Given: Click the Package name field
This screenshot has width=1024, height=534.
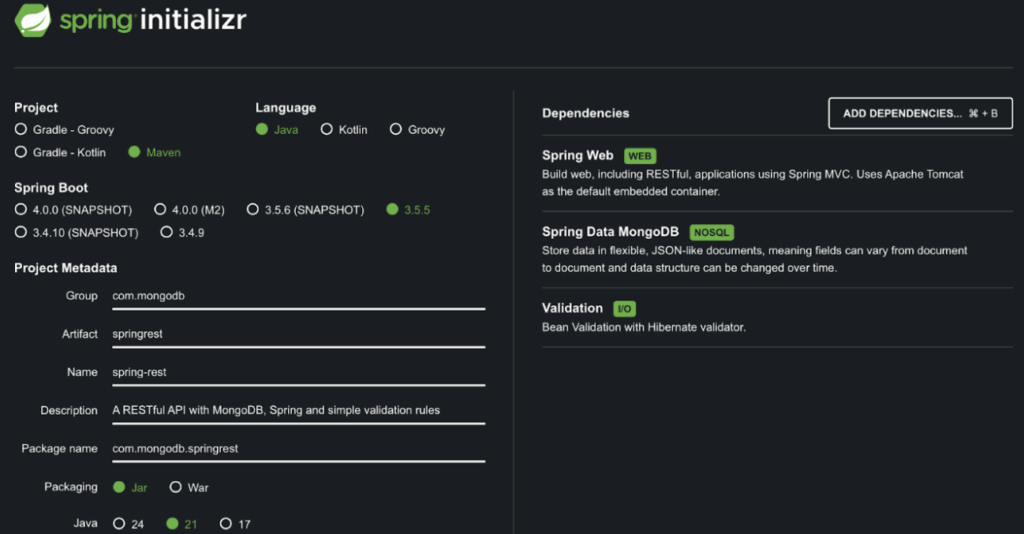Looking at the screenshot, I should pos(298,449).
